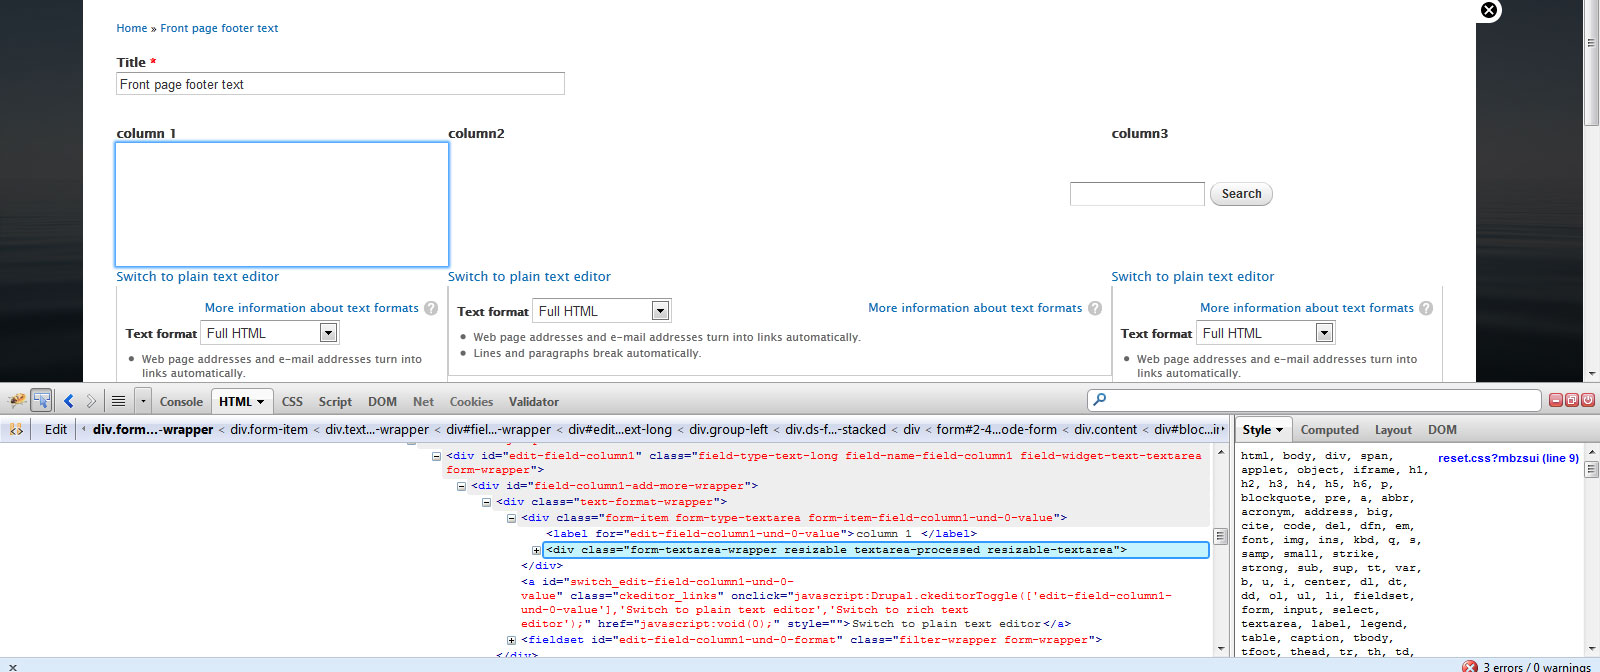Collapse the form-item form-type-textarea div node
This screenshot has width=1600, height=672.
(511, 518)
